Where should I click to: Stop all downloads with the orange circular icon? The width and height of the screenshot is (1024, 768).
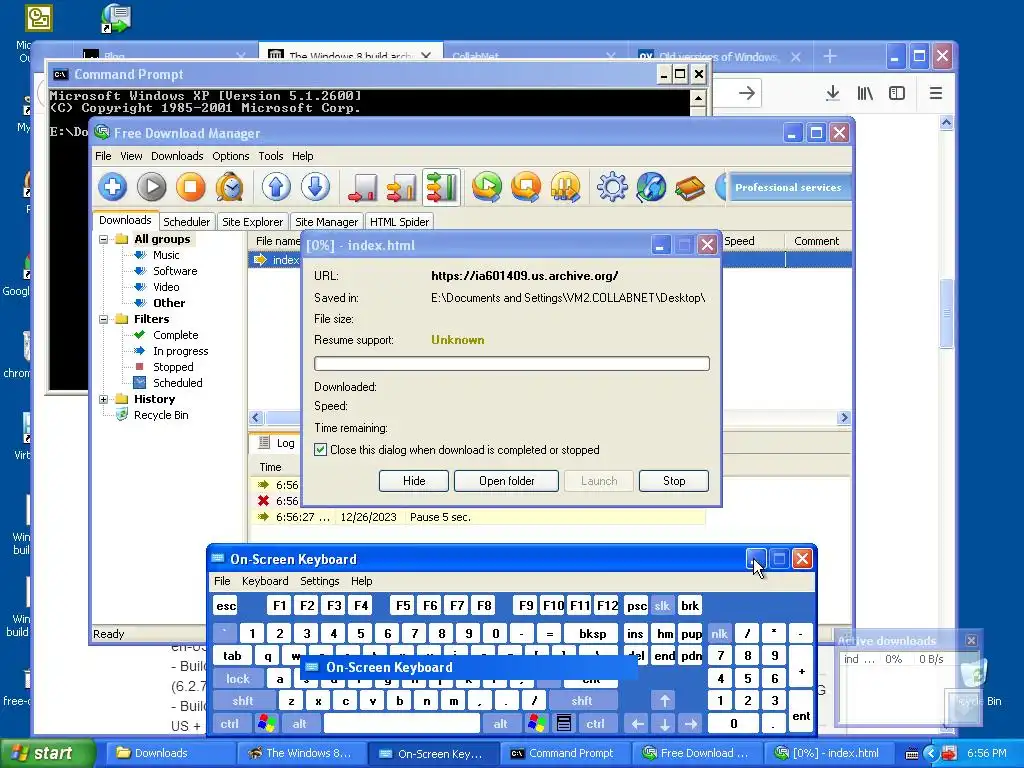[526, 187]
